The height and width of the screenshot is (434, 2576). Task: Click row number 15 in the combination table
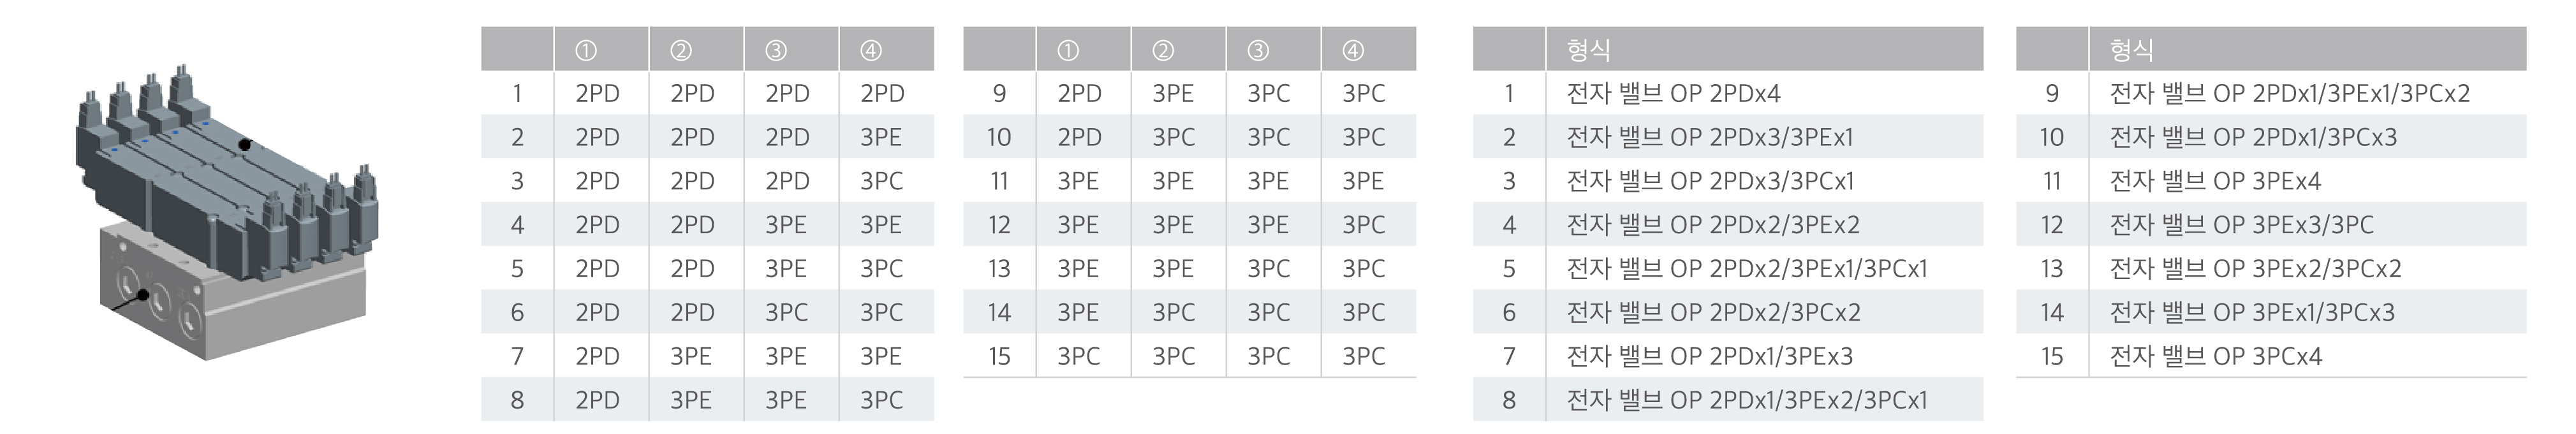999,357
